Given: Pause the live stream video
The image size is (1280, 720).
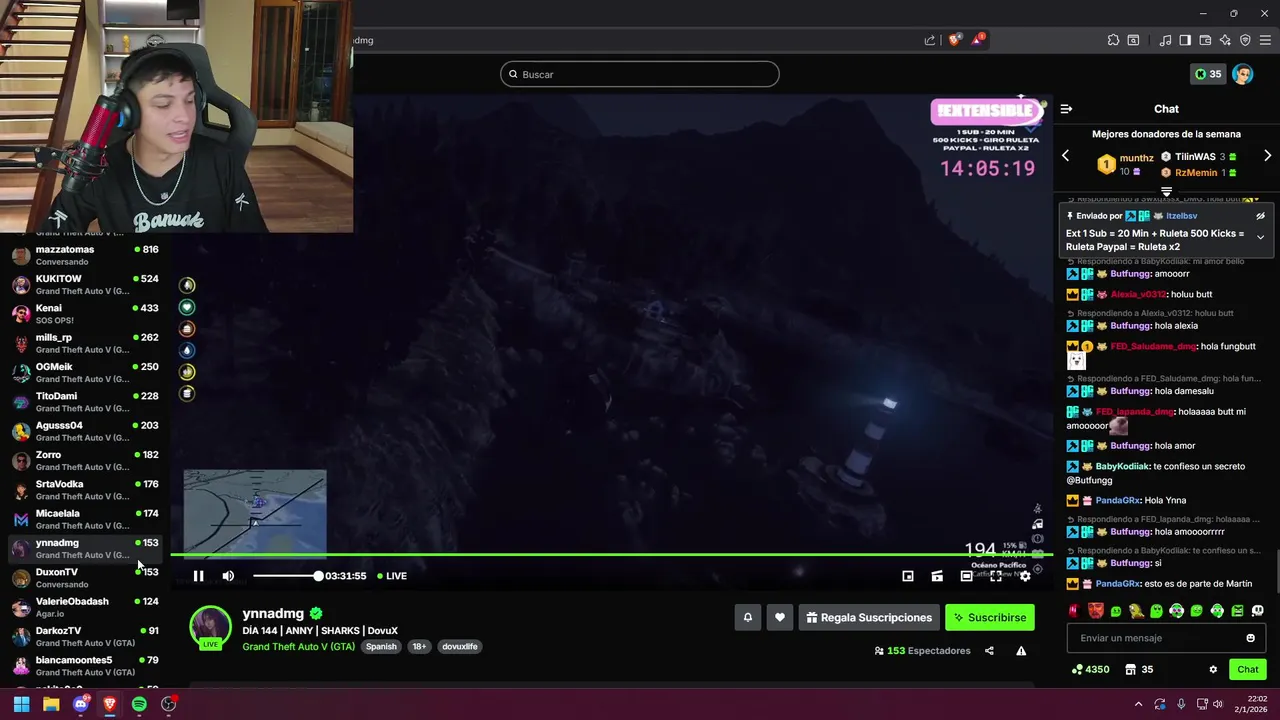Looking at the screenshot, I should click(198, 576).
